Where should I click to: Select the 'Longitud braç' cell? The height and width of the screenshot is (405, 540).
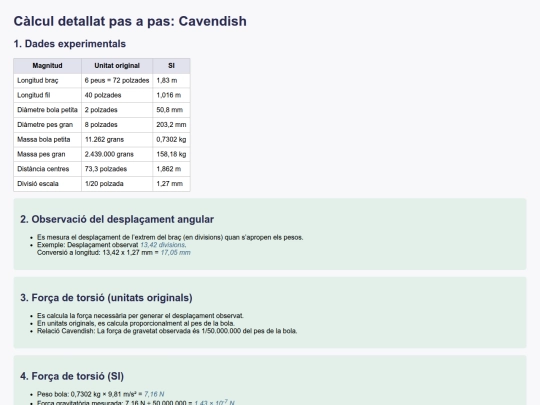pos(48,81)
